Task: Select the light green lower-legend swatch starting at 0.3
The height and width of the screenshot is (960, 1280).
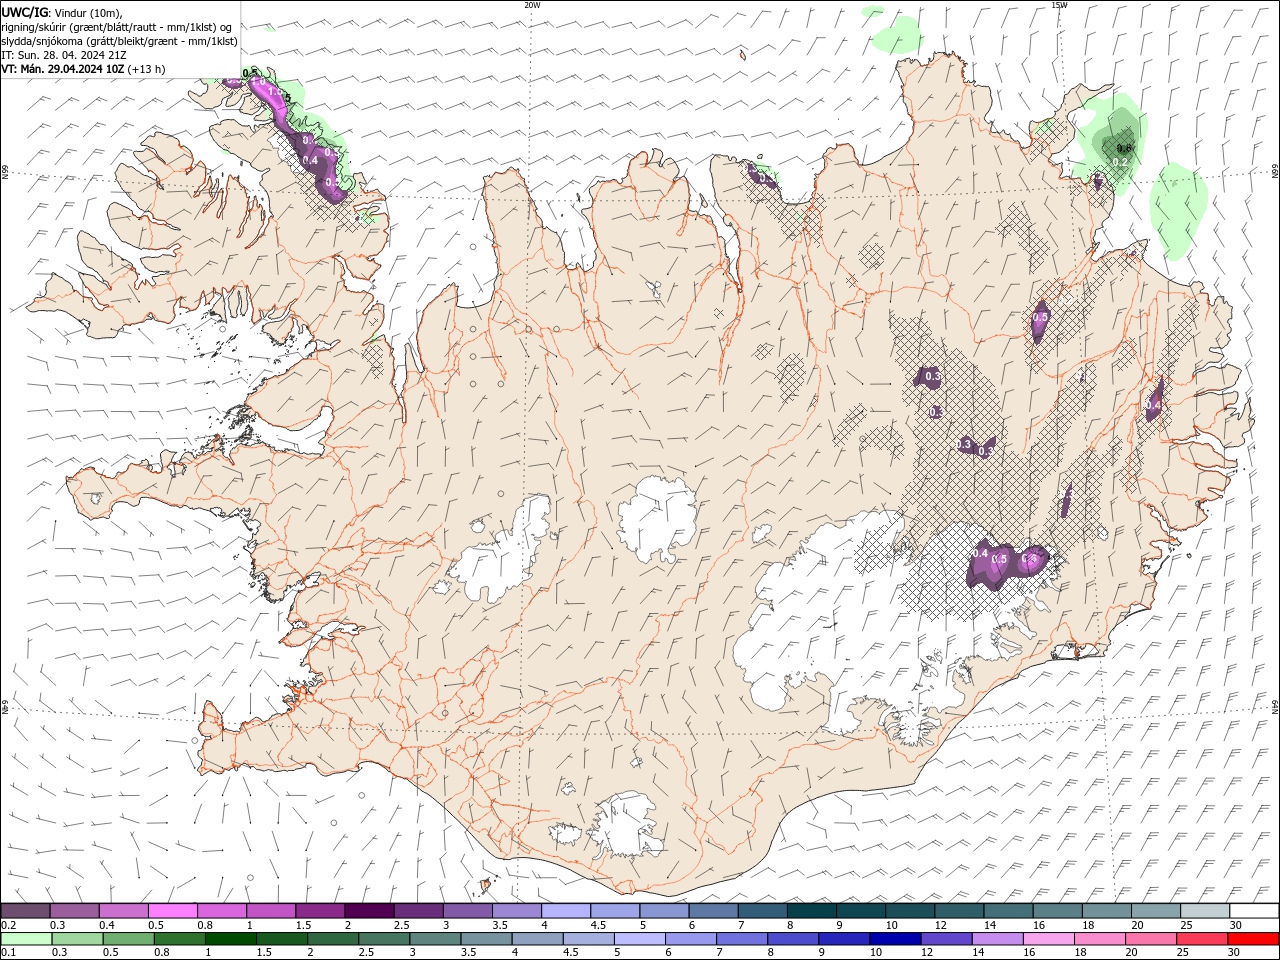Action: (x=77, y=939)
